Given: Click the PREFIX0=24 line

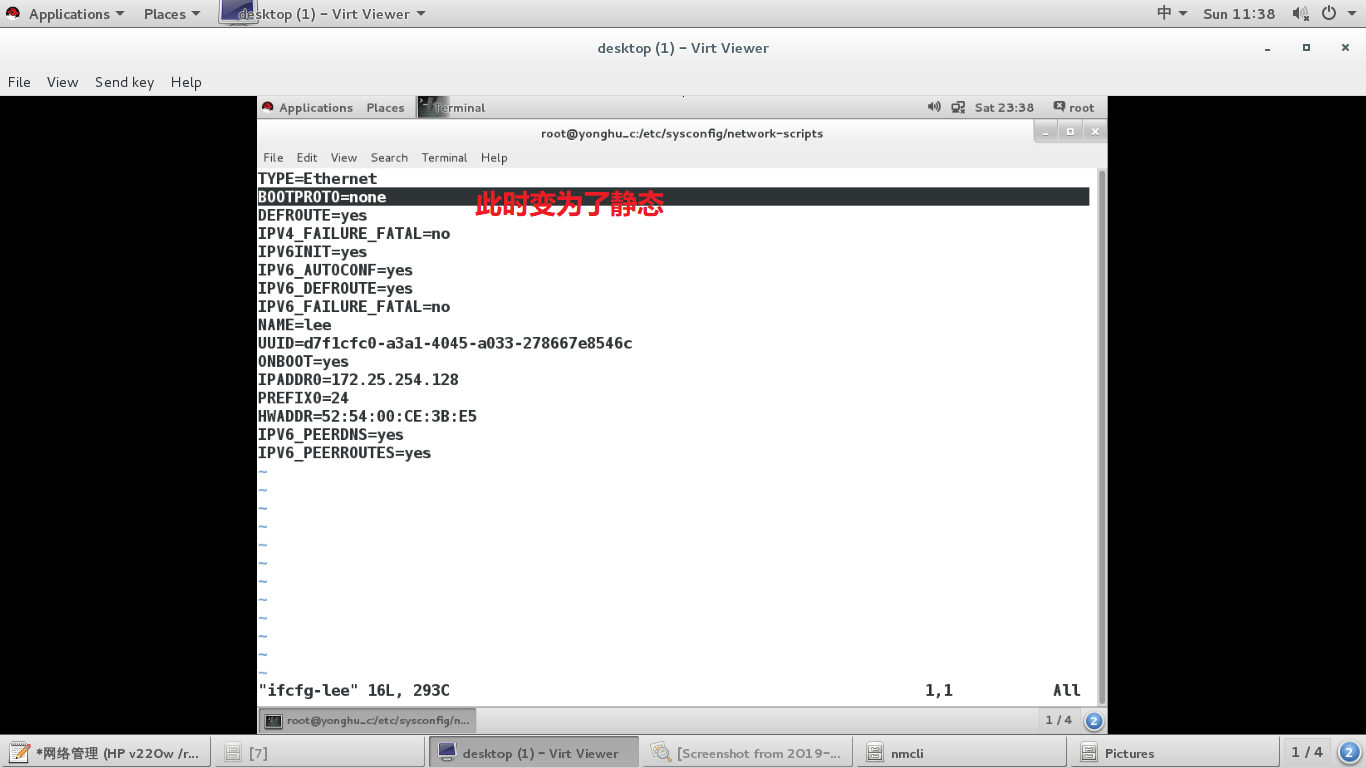Looking at the screenshot, I should (x=303, y=398).
